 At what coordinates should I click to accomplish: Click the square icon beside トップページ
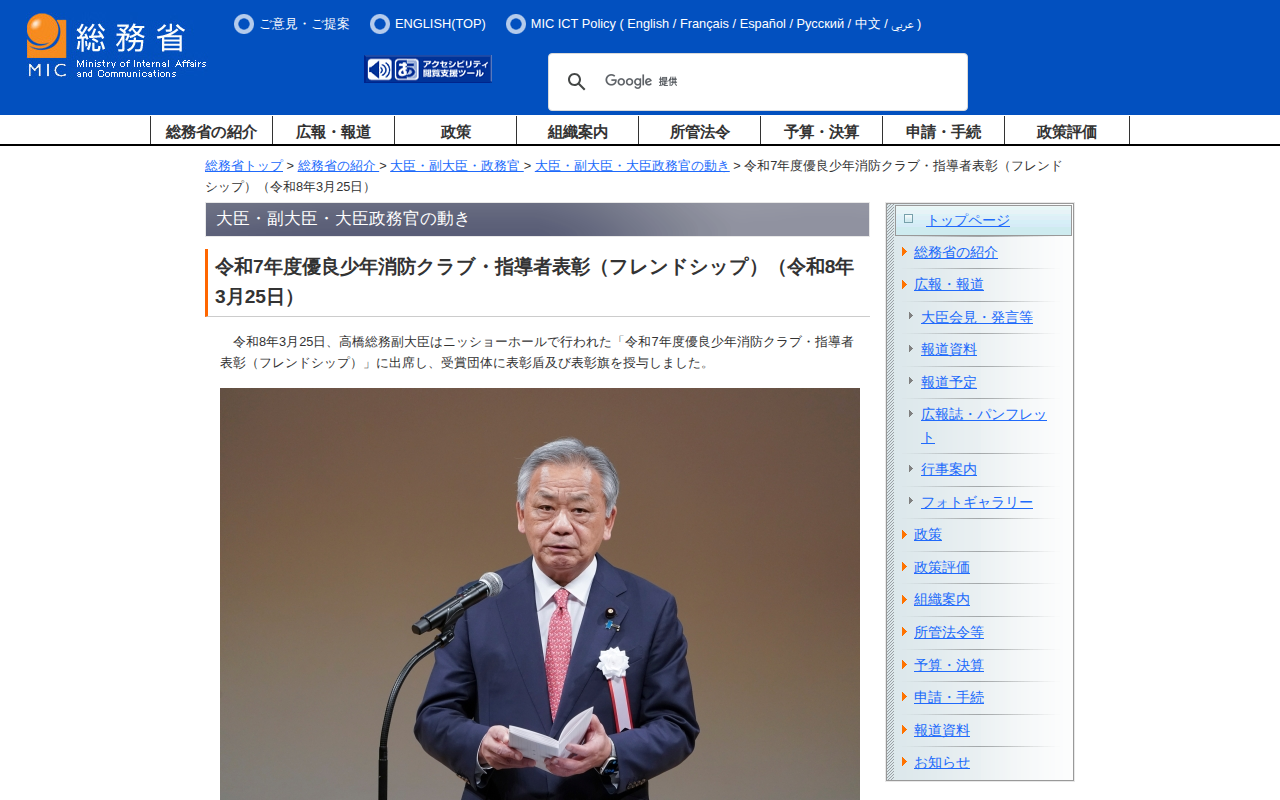[x=908, y=219]
